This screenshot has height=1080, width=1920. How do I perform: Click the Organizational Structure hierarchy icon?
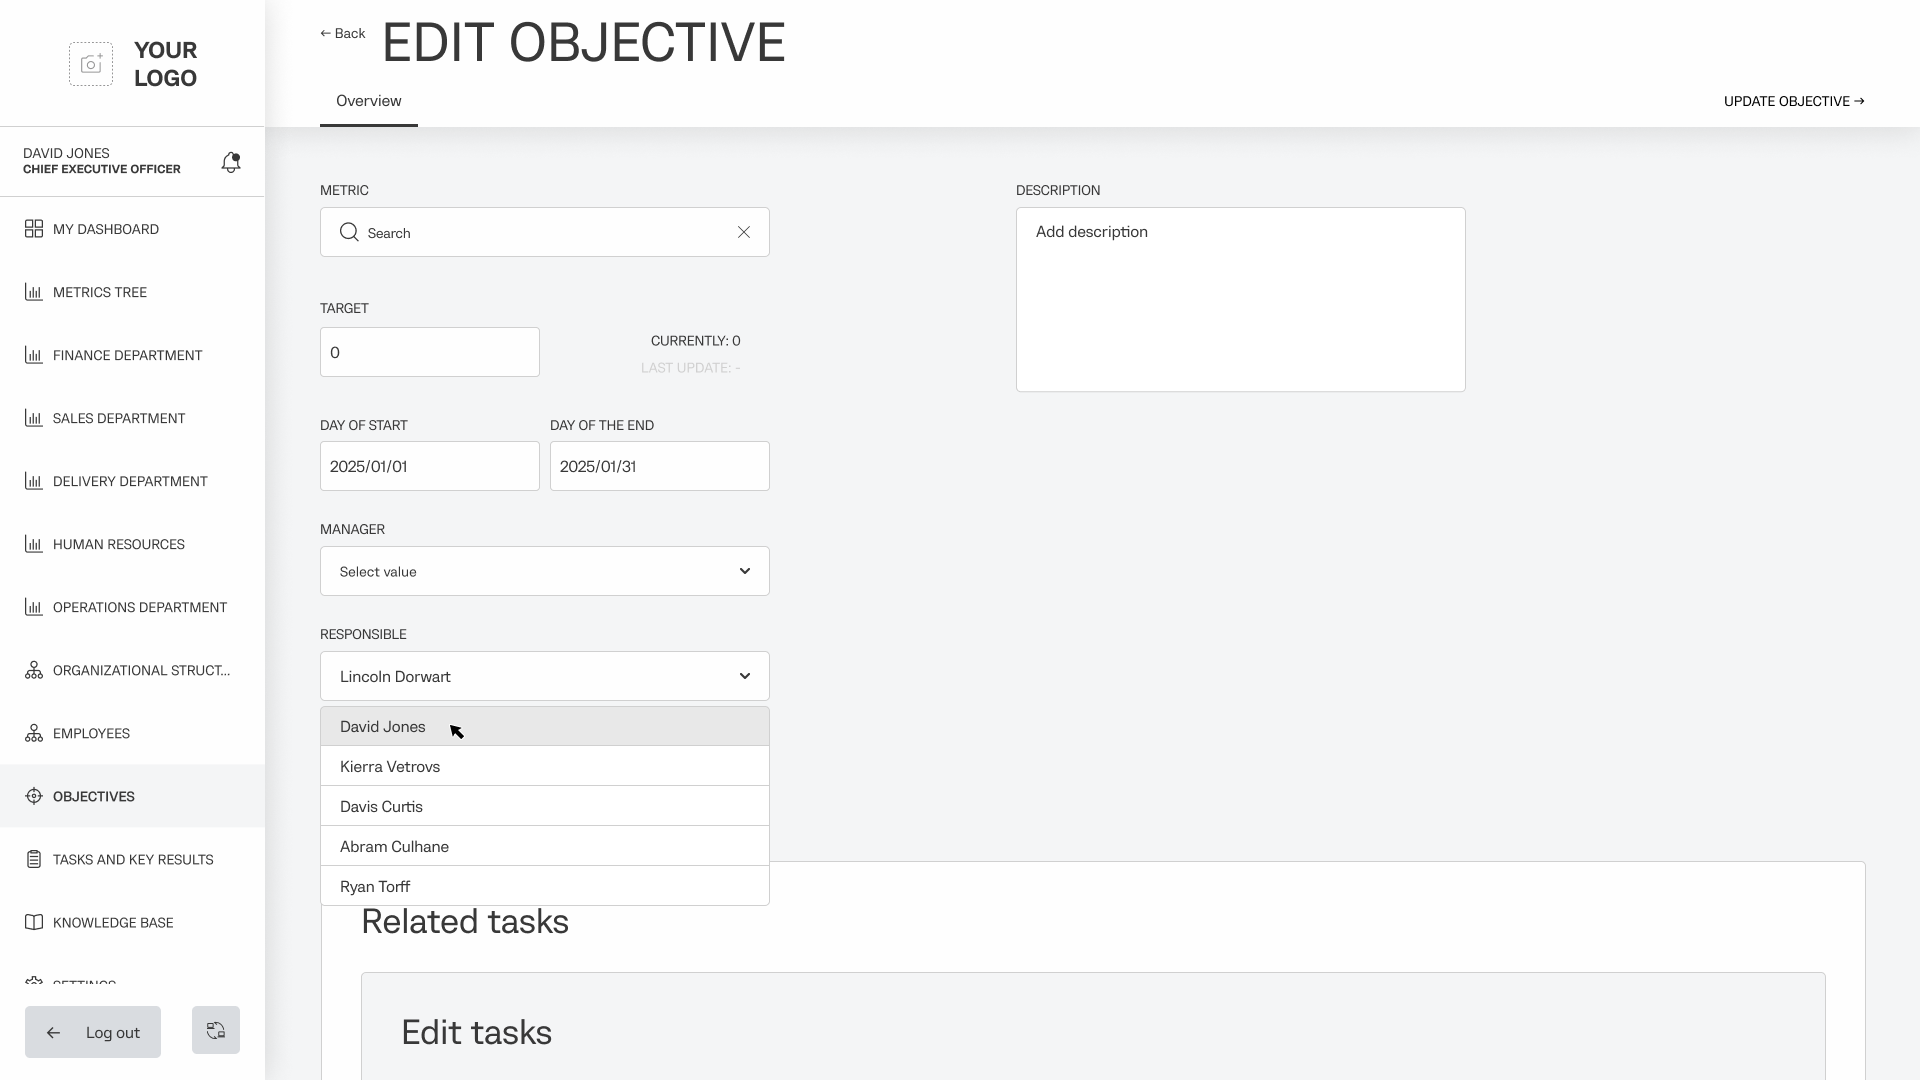[x=34, y=670]
